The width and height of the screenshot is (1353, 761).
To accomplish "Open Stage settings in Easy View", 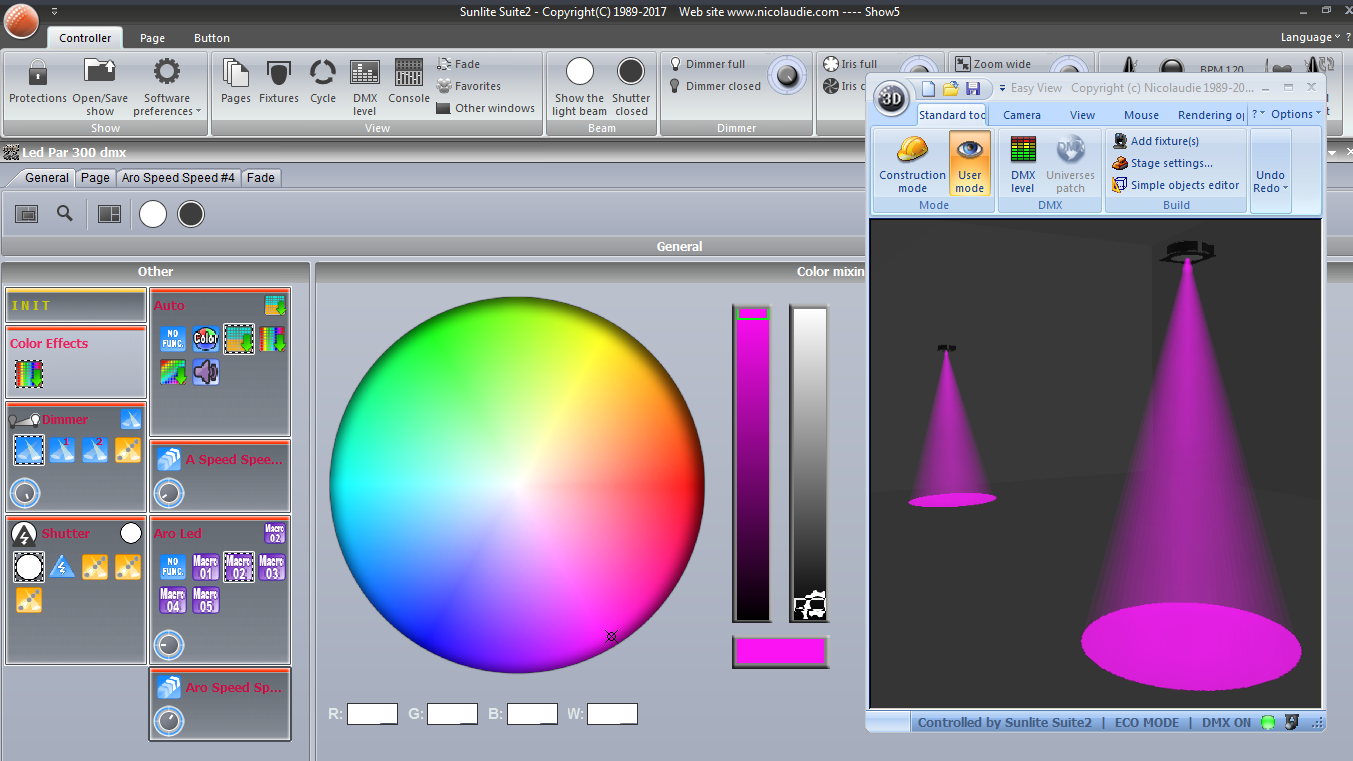I will pos(1170,163).
